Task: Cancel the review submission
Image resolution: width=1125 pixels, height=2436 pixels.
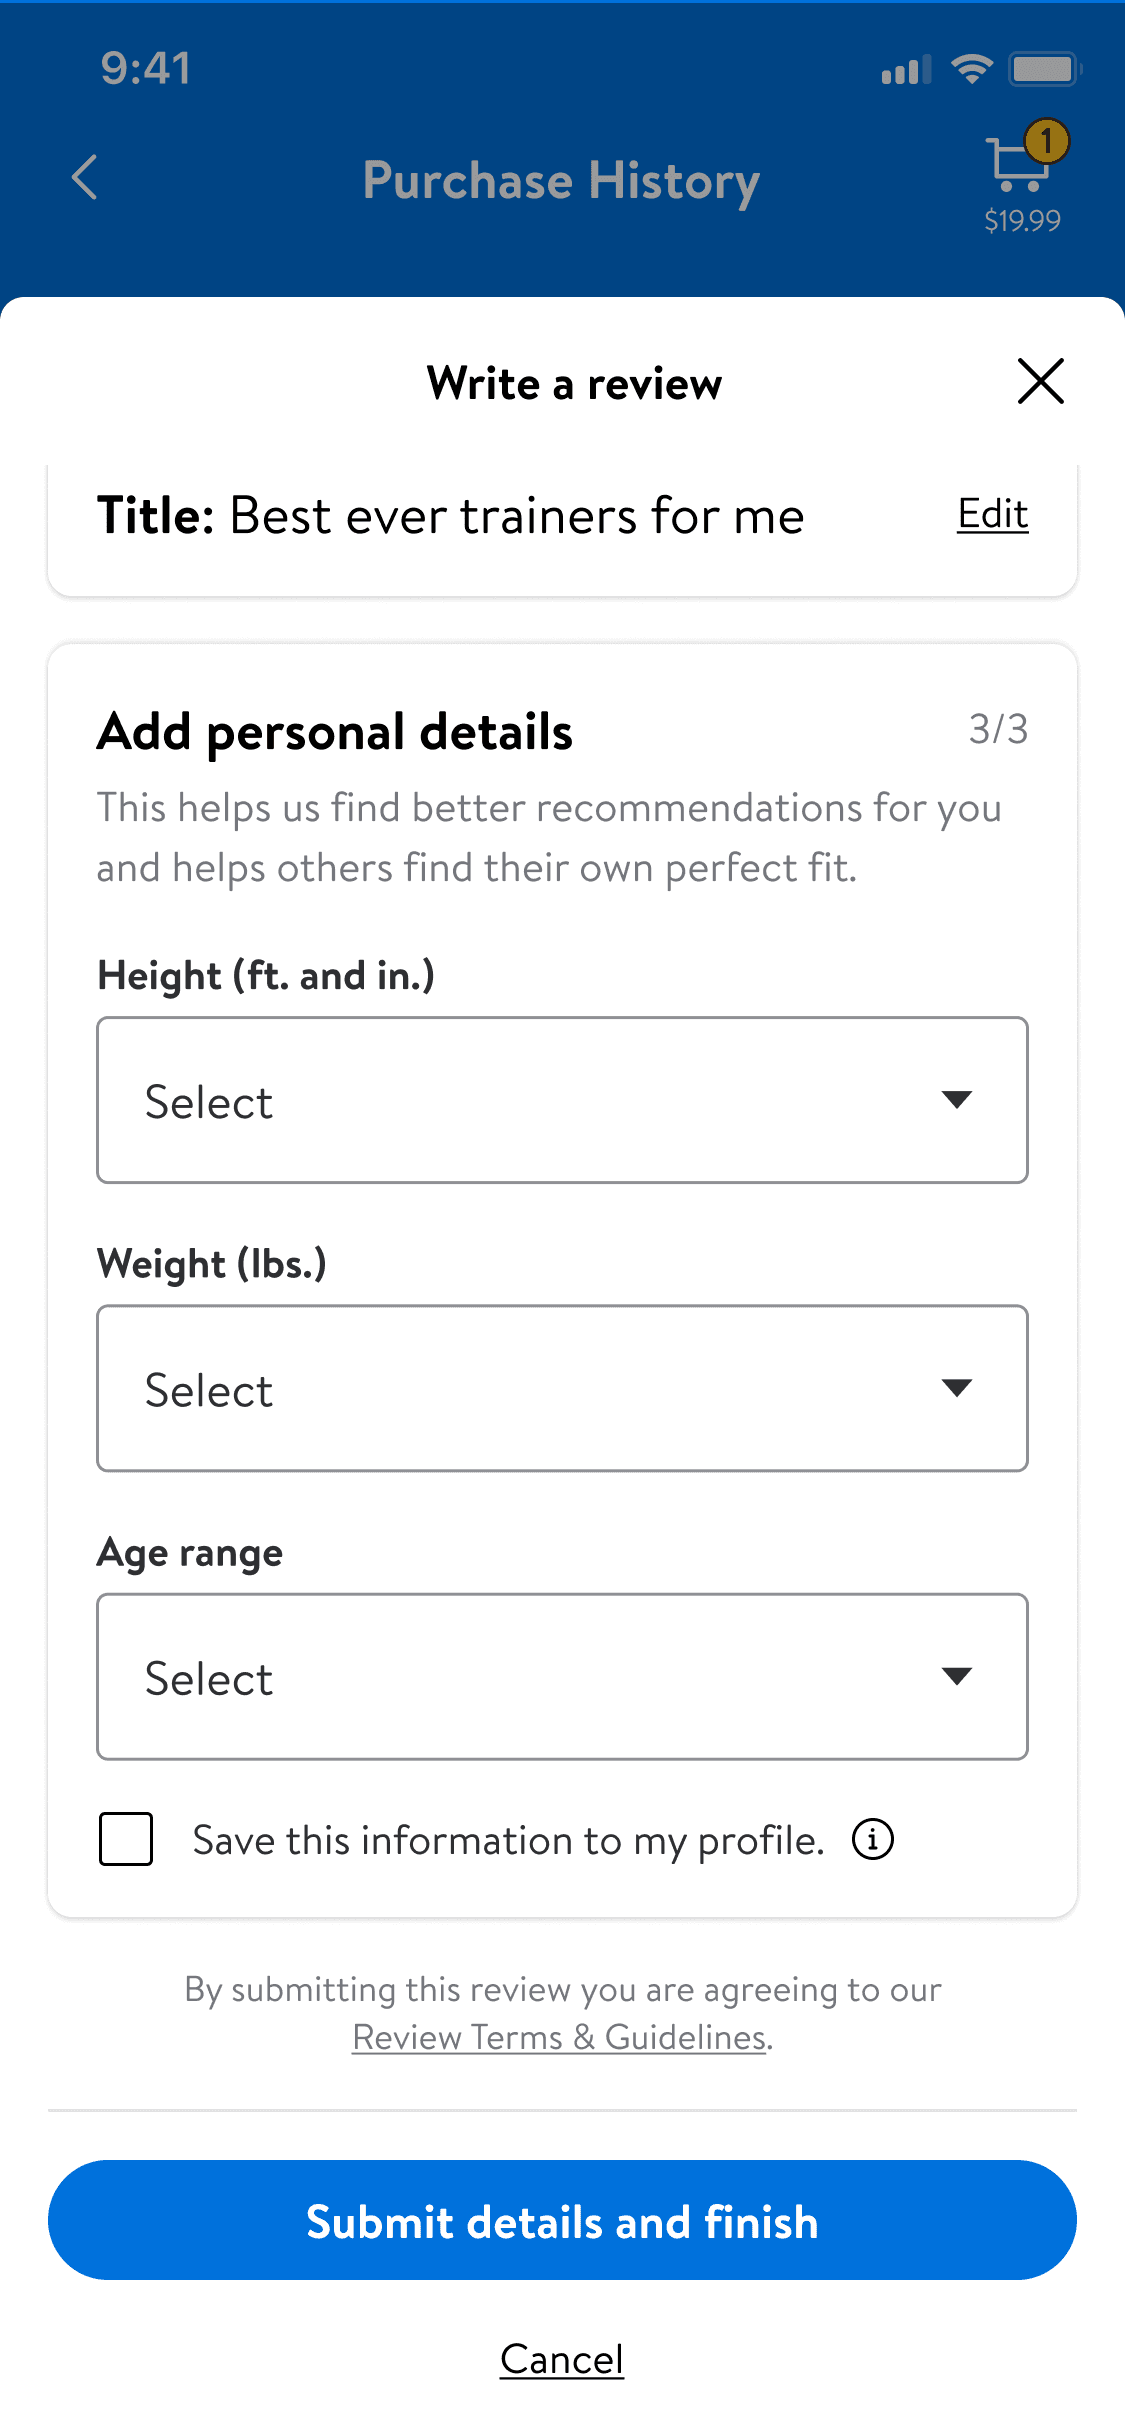Action: coord(562,2359)
